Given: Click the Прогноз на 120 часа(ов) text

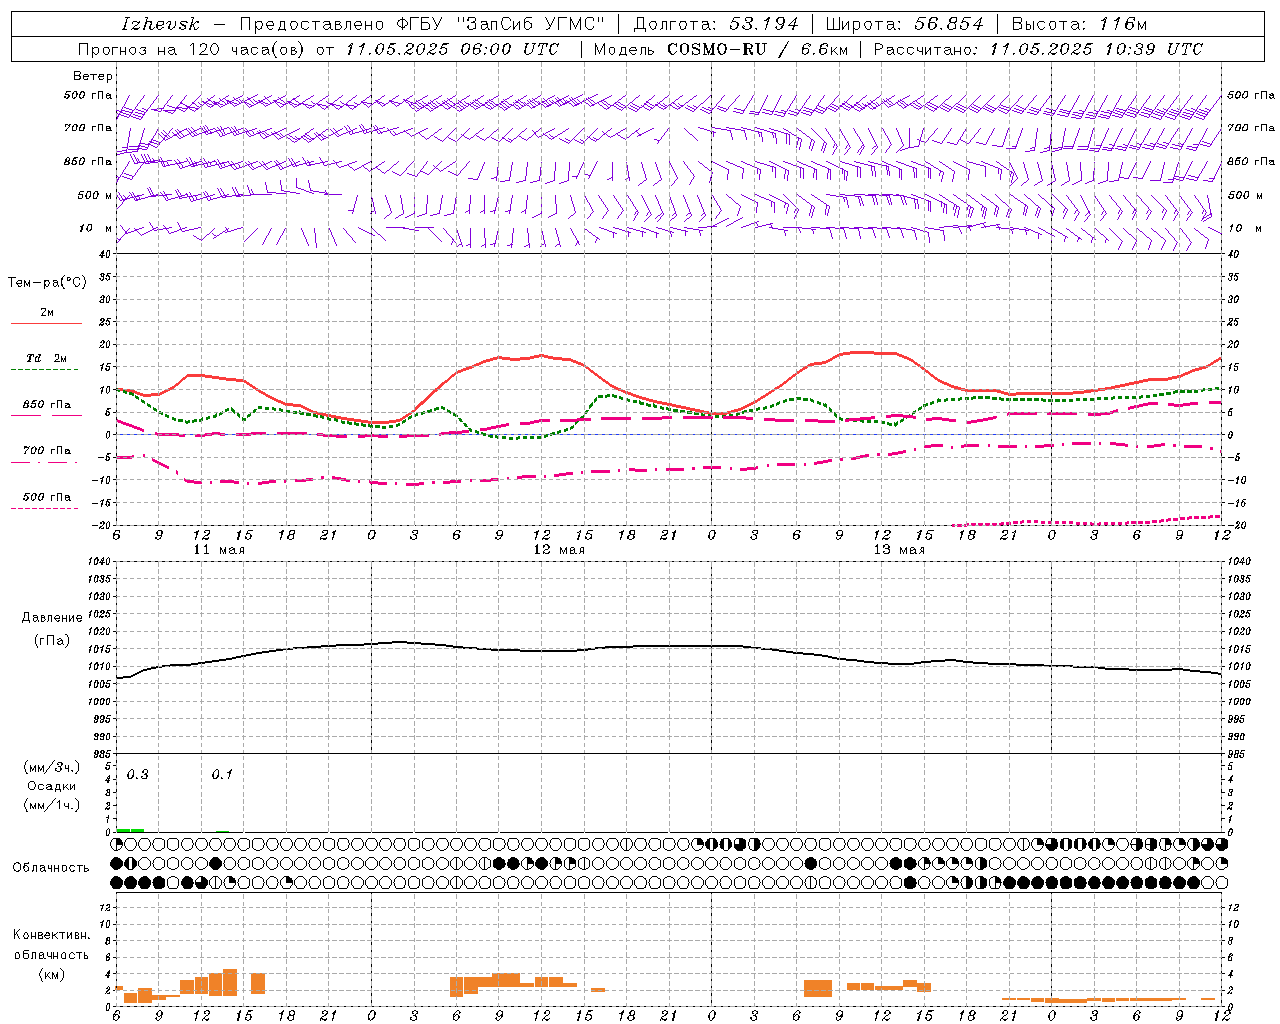Looking at the screenshot, I should (190, 49).
